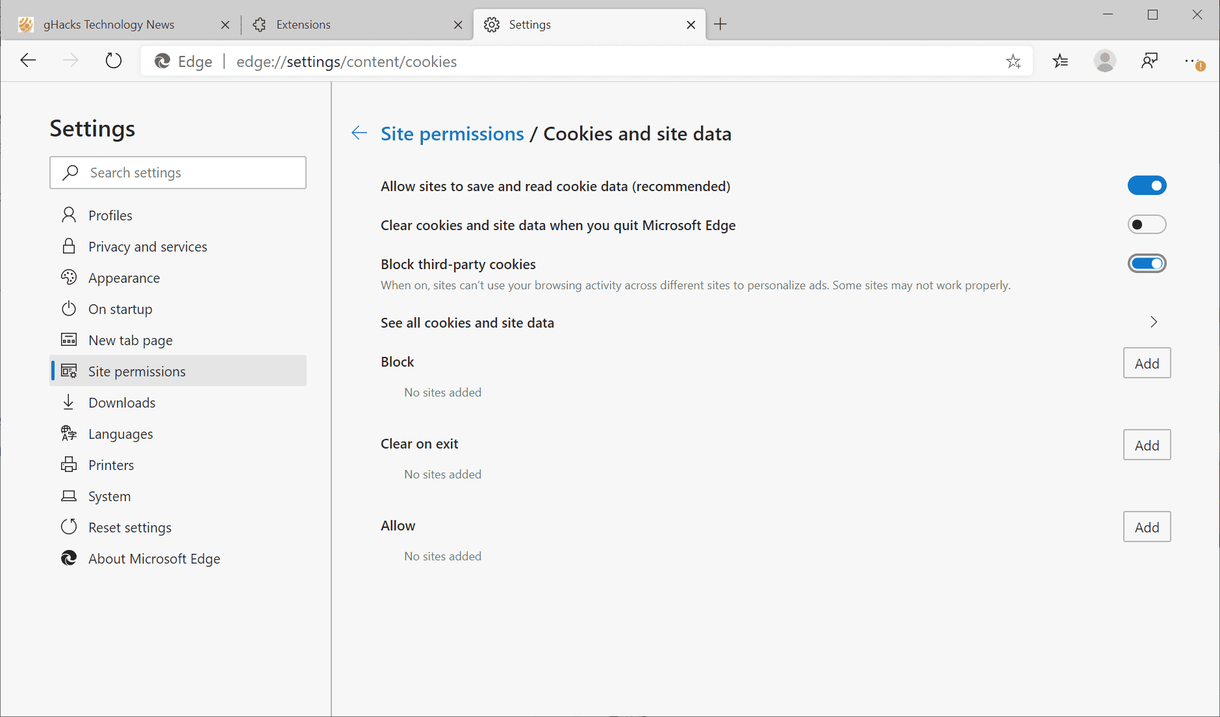Click the address bar URL text
1220x717 pixels.
point(346,61)
